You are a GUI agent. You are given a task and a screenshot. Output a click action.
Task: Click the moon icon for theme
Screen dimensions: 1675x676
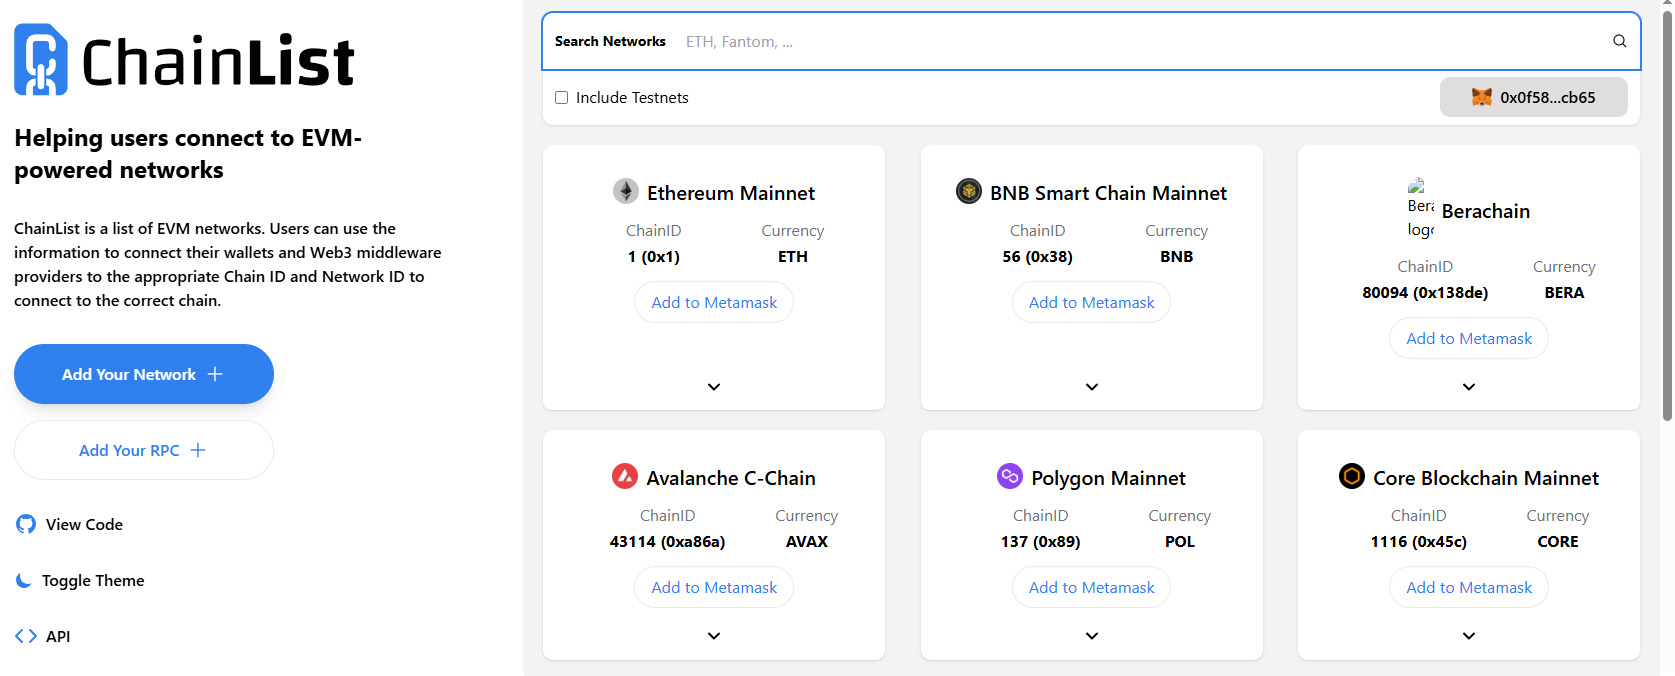(24, 580)
